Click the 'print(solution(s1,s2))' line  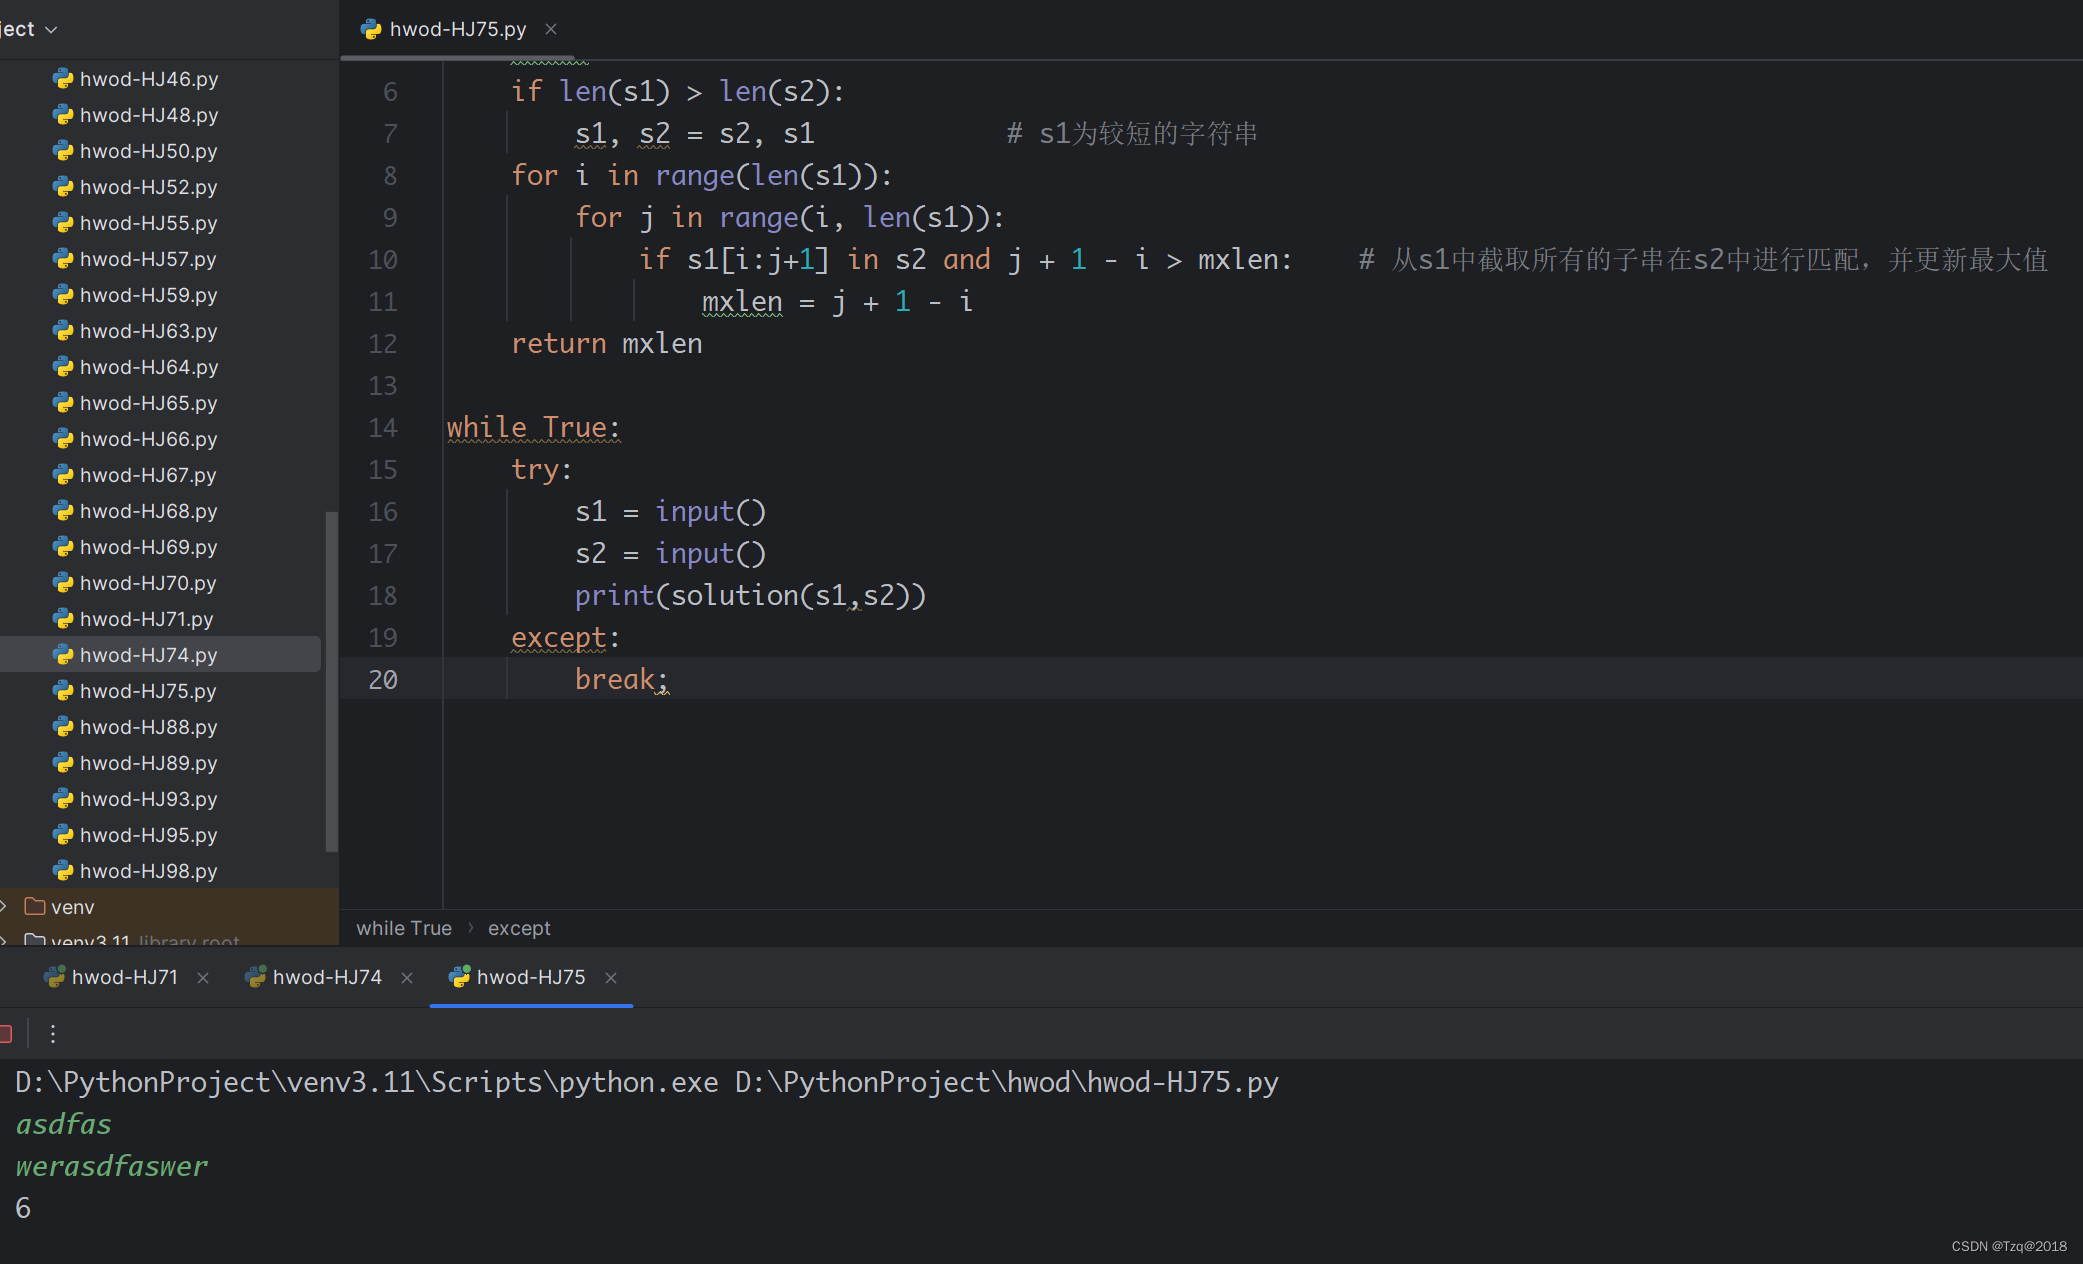[x=750, y=596]
